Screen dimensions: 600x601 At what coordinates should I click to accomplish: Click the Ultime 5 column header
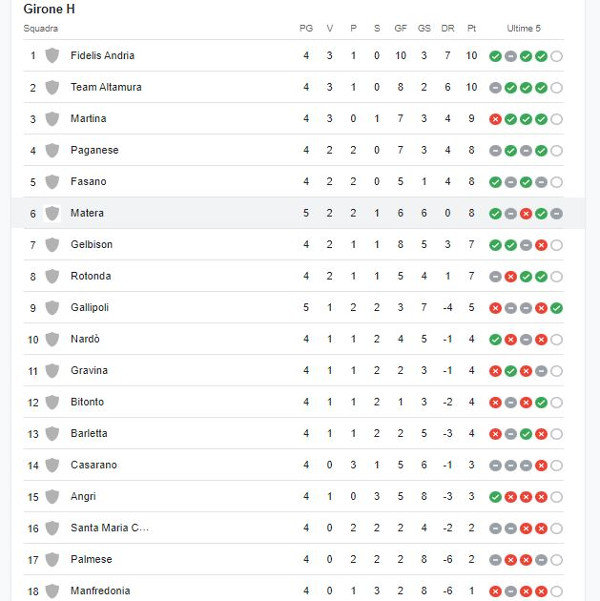coord(524,28)
